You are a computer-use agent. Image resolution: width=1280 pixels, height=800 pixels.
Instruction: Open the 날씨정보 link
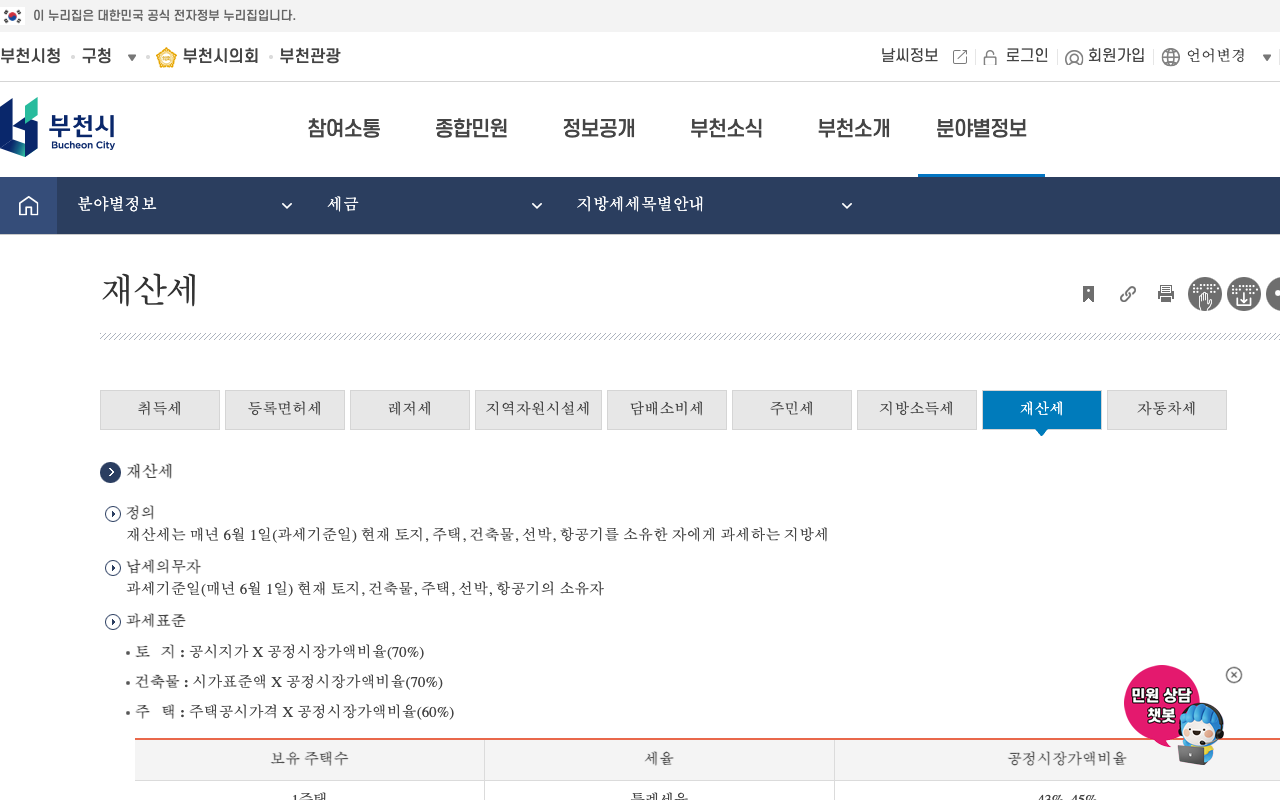[x=910, y=56]
